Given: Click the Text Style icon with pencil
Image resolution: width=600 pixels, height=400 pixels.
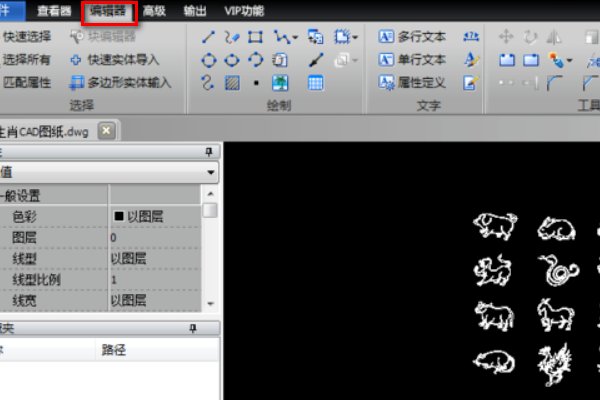Looking at the screenshot, I should pos(471,60).
